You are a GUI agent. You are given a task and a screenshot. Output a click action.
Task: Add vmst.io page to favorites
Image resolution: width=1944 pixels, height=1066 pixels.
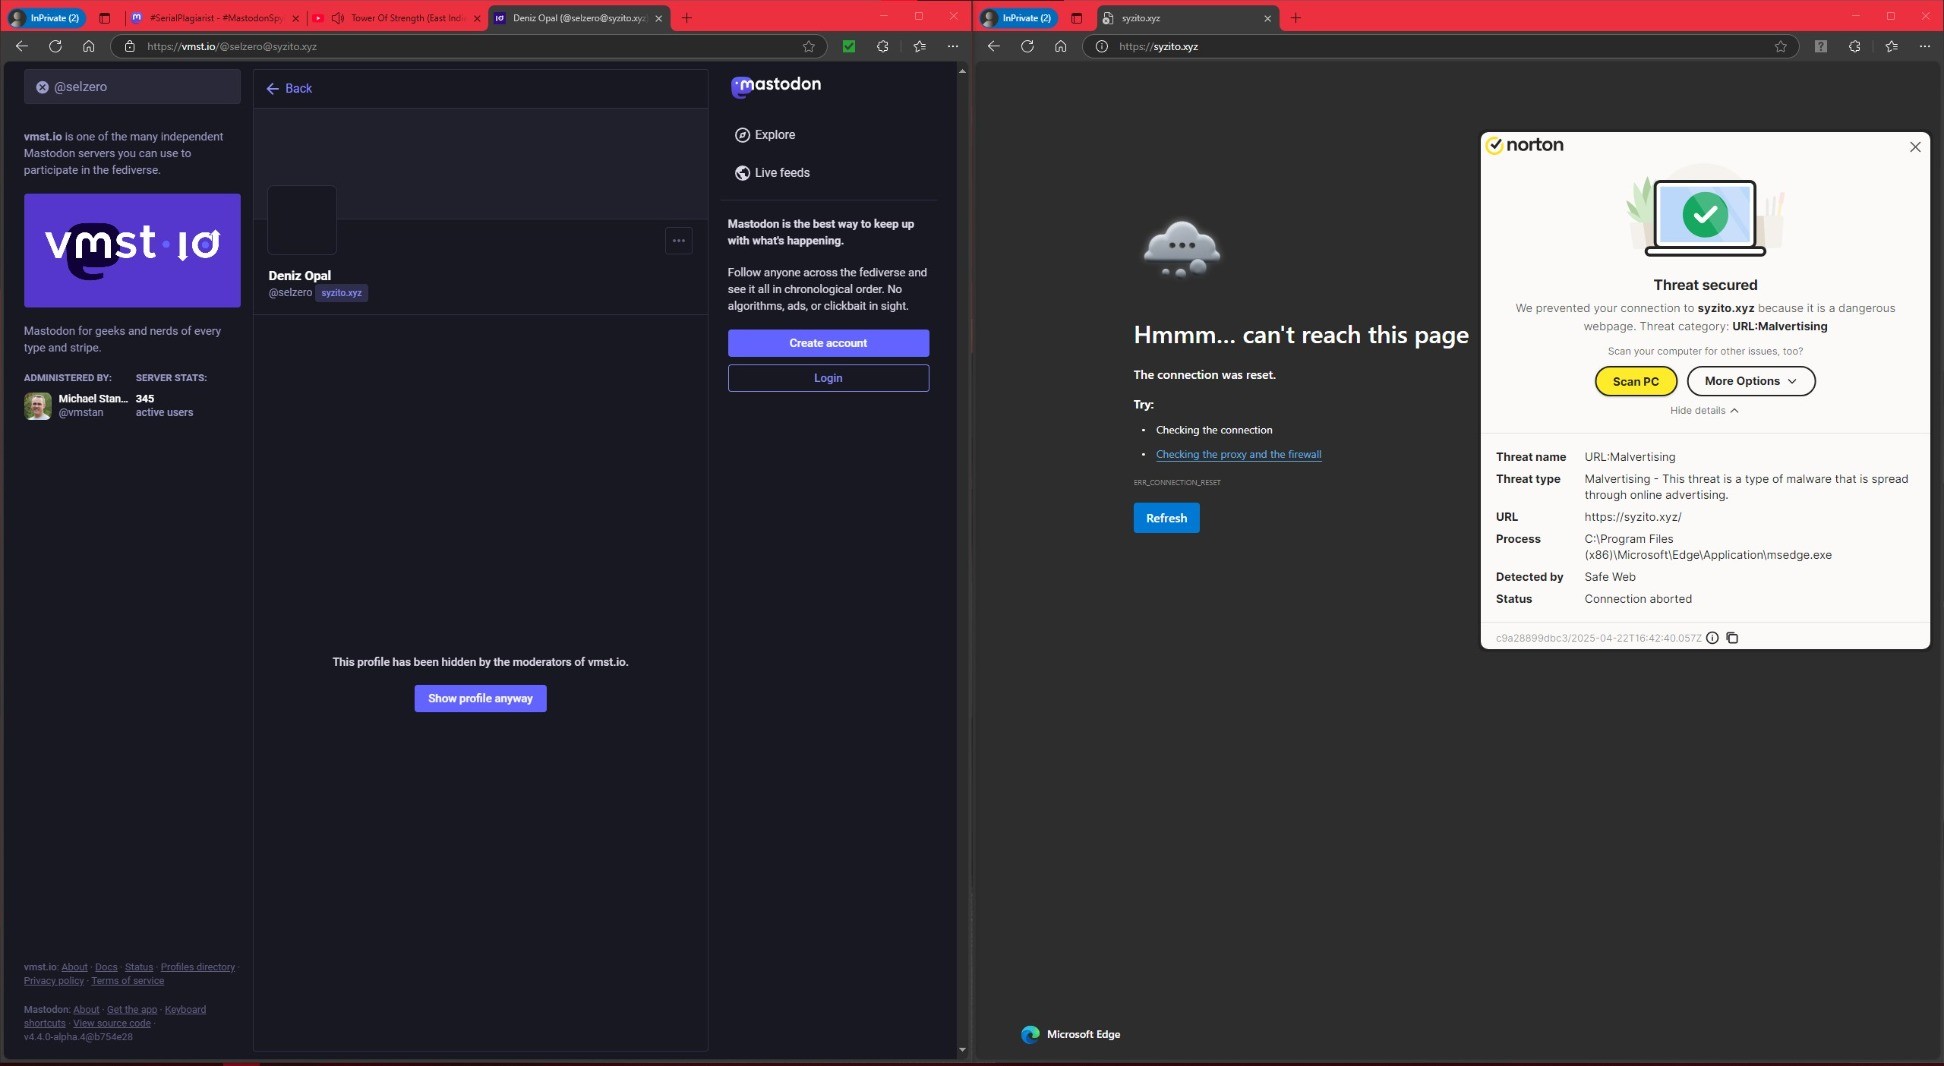tap(809, 46)
